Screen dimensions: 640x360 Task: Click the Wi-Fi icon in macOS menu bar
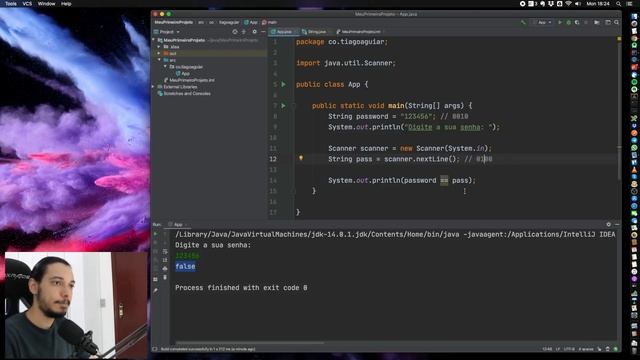tap(568, 4)
